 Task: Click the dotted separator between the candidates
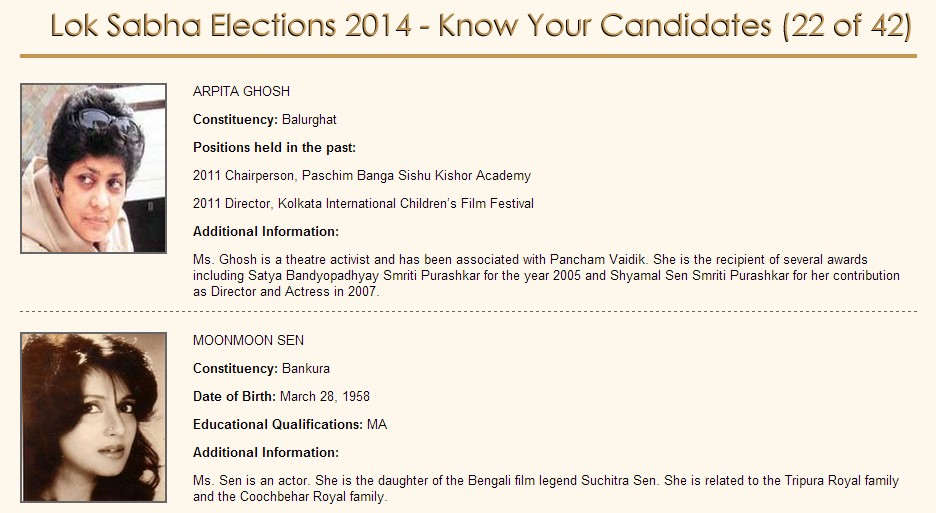point(468,312)
